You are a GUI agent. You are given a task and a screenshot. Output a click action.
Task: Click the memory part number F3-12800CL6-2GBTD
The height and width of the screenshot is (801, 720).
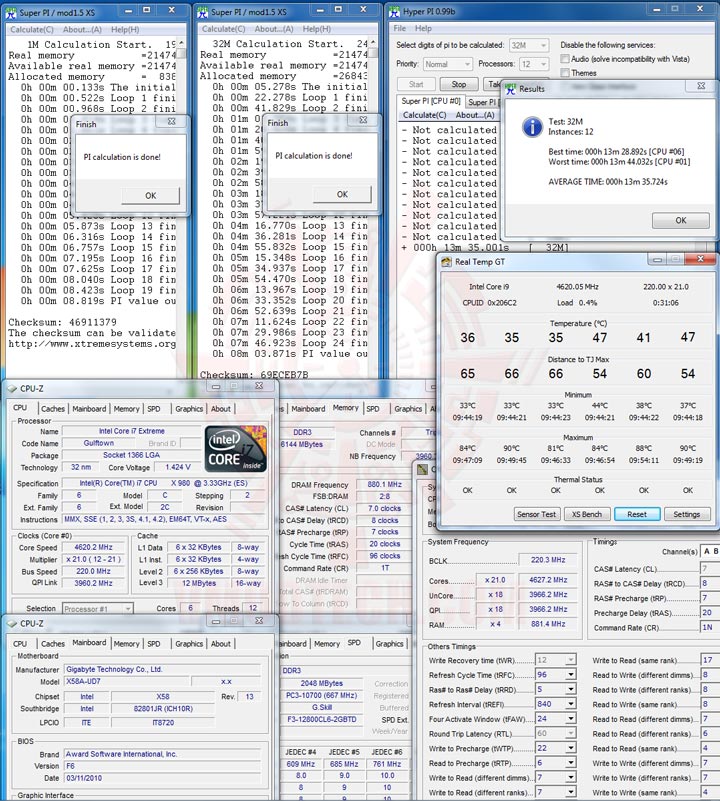point(321,719)
